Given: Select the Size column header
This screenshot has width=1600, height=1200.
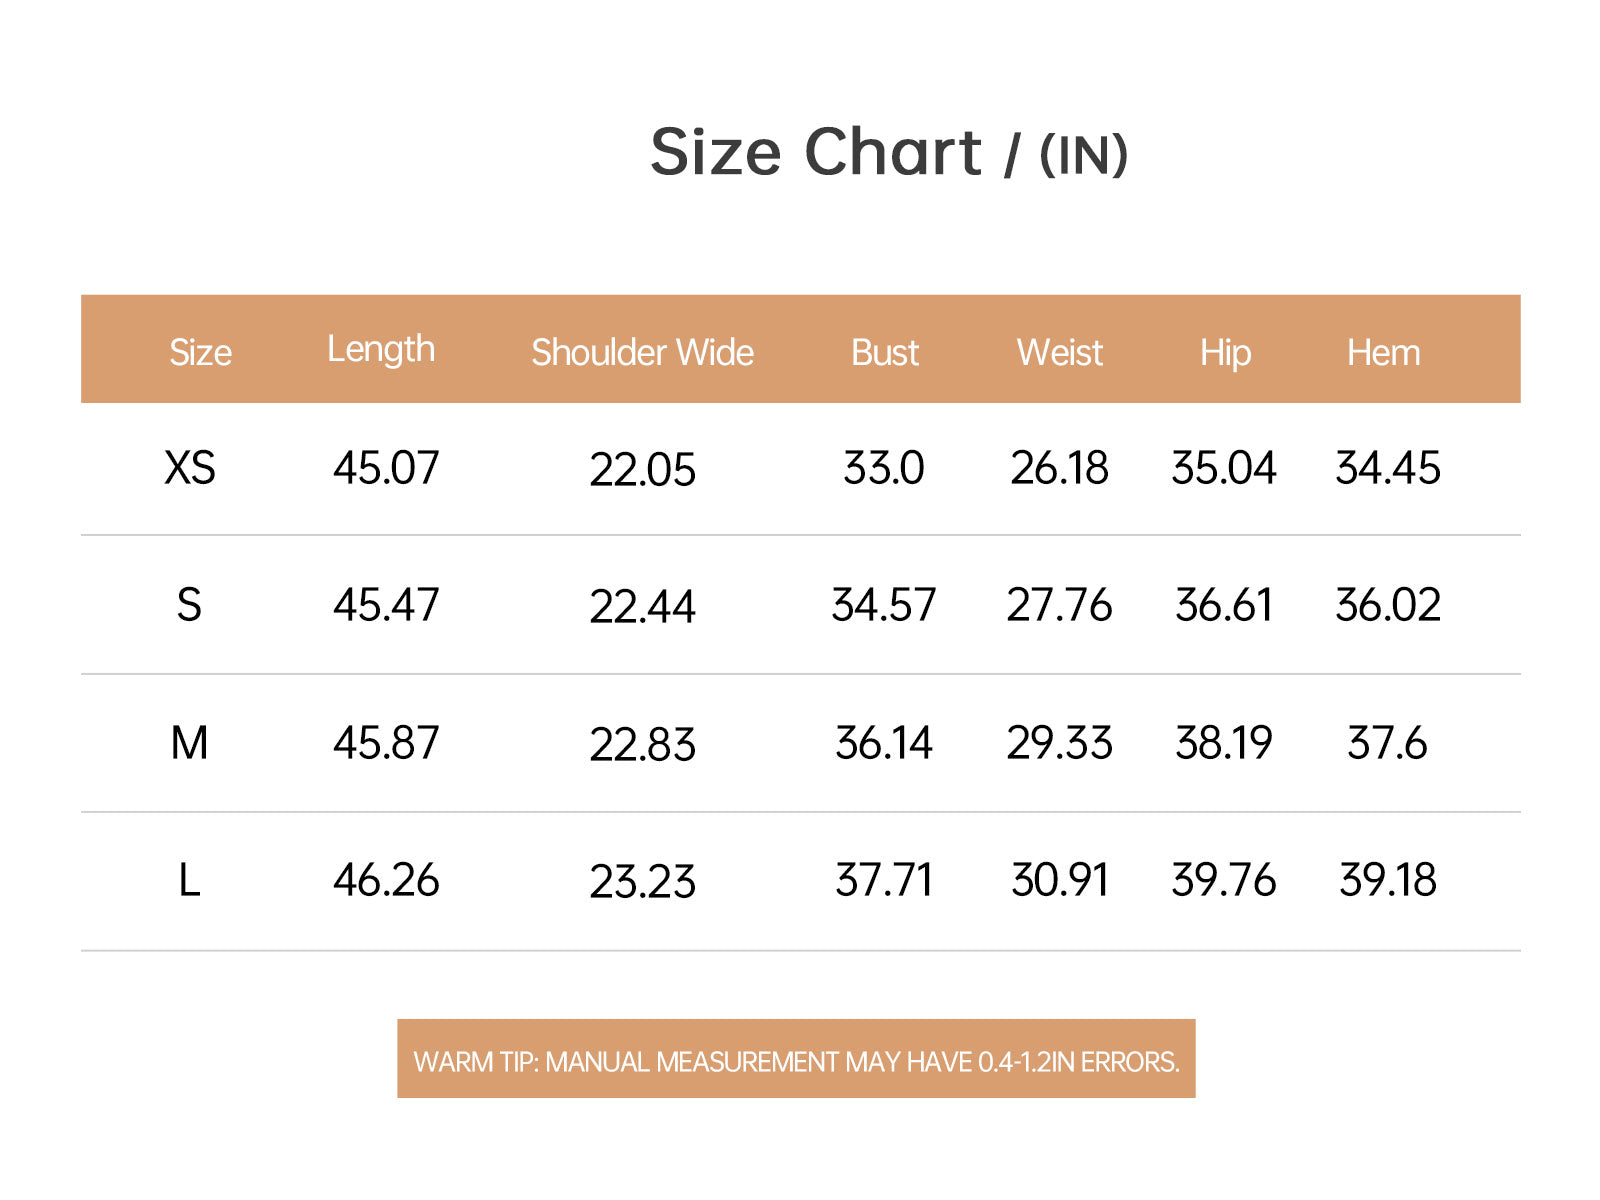Looking at the screenshot, I should click(x=200, y=352).
